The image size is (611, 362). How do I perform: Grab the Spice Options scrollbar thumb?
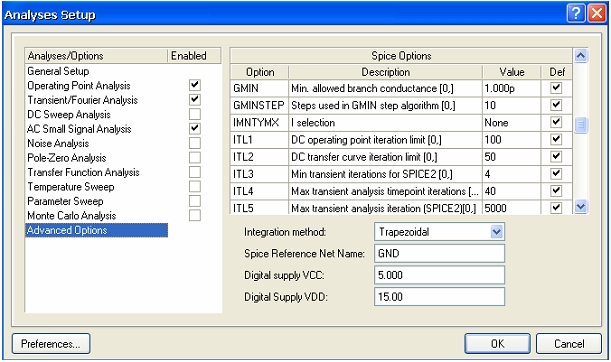(581, 125)
